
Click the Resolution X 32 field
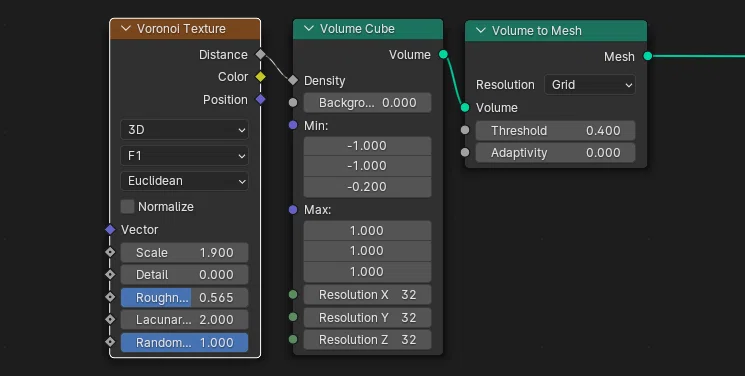(367, 295)
